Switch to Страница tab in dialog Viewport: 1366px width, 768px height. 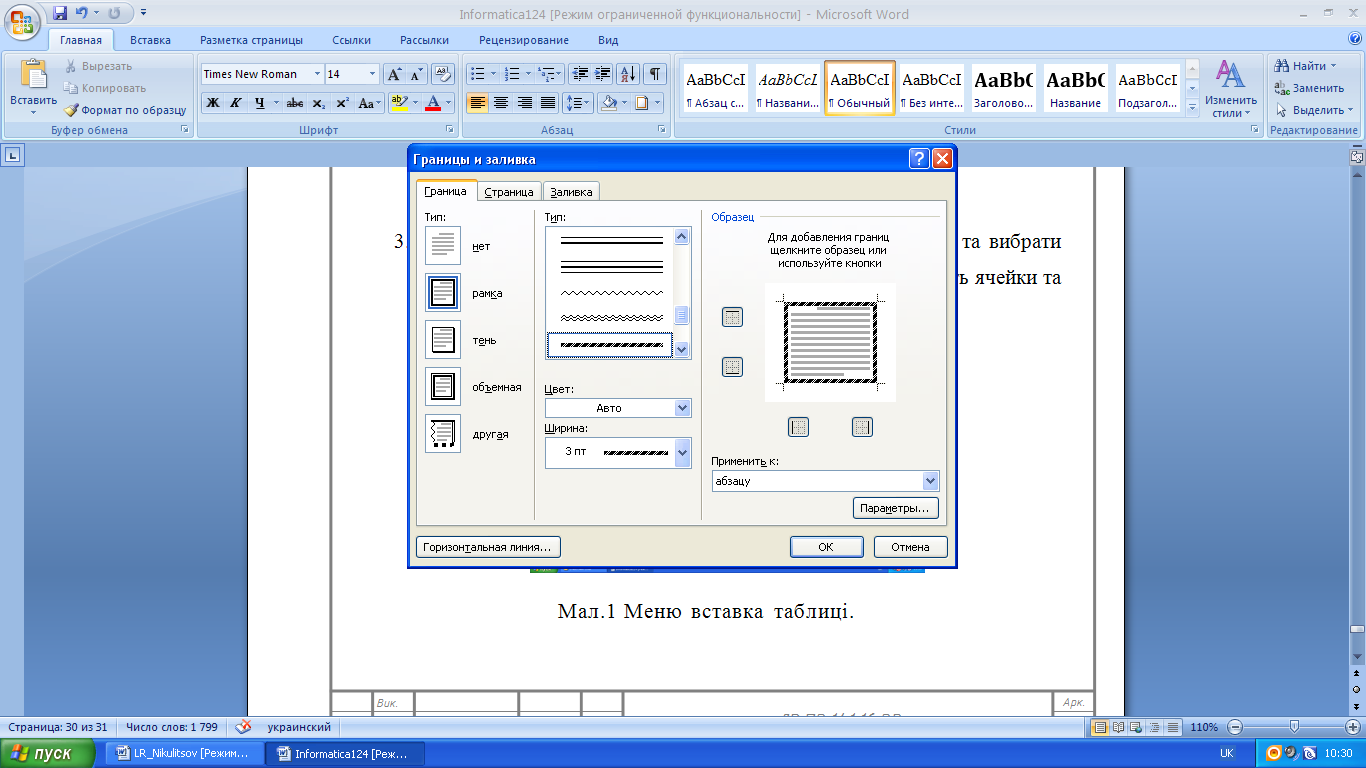(509, 192)
